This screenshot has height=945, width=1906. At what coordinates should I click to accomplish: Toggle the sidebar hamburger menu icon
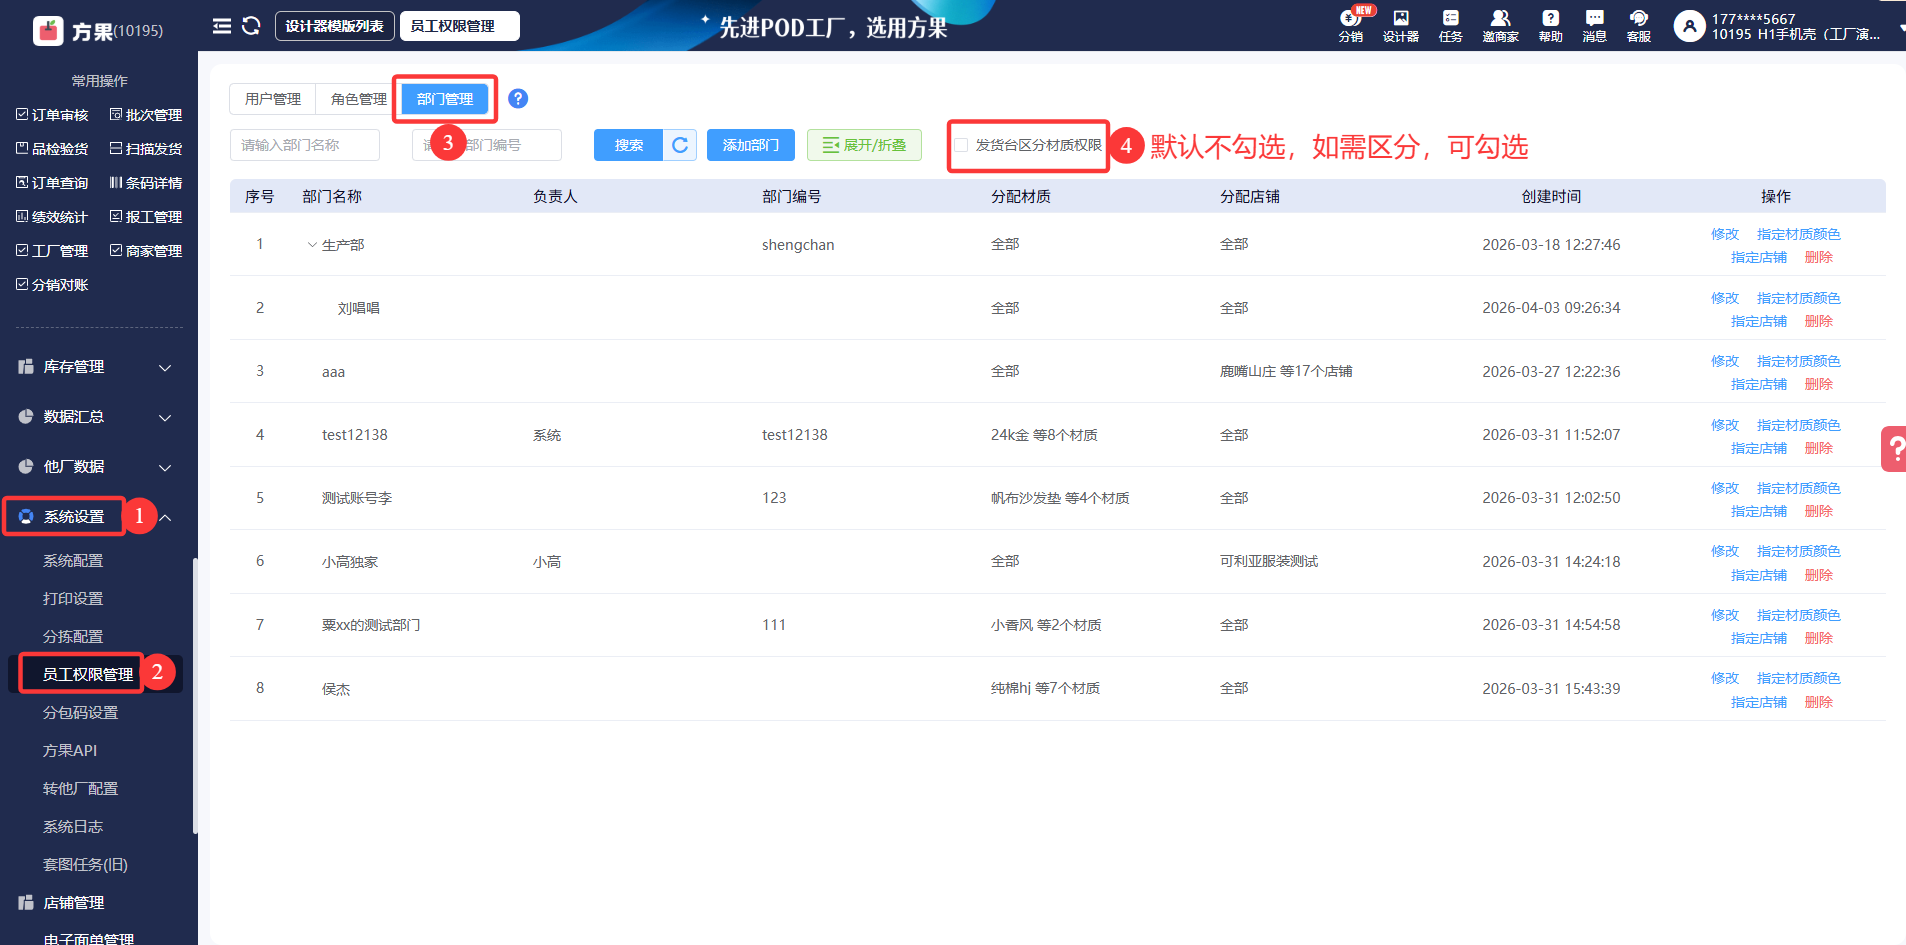point(222,26)
